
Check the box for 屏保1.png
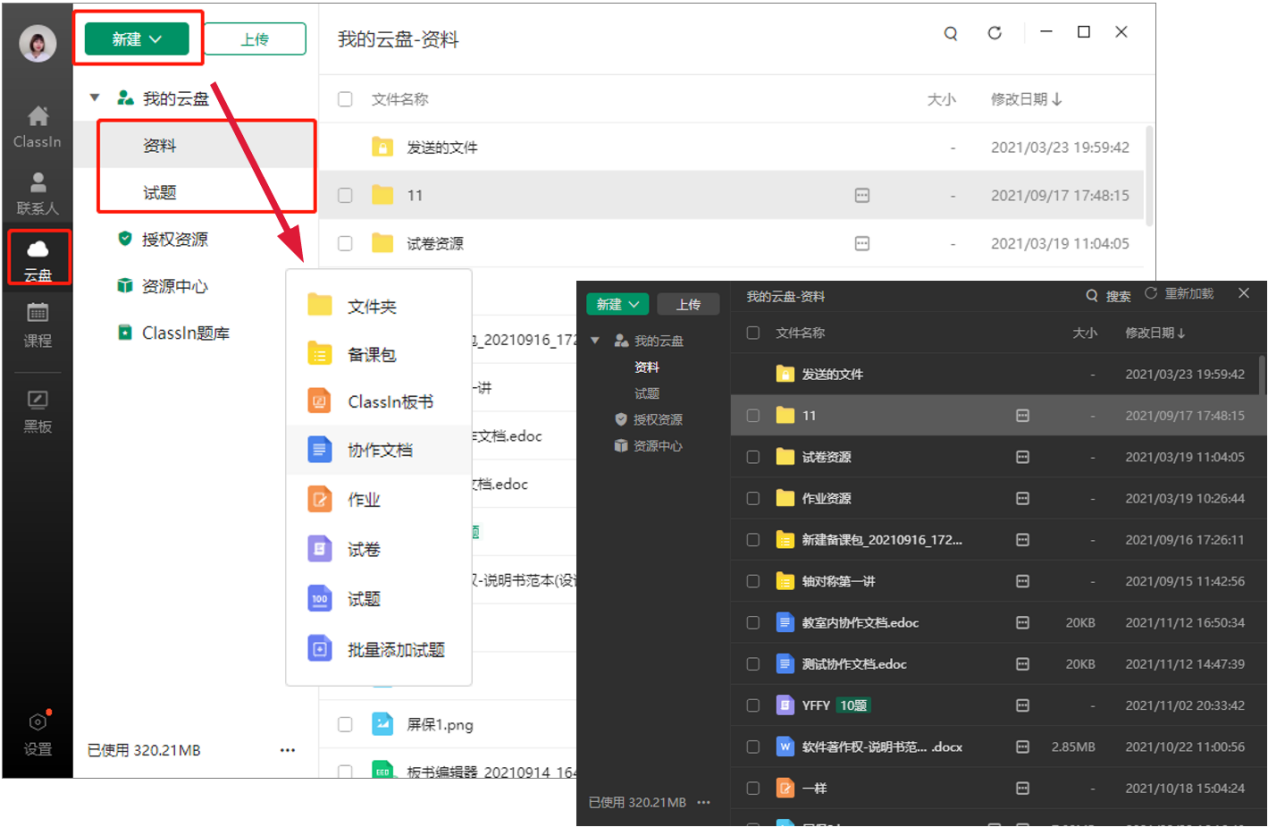[x=345, y=724]
